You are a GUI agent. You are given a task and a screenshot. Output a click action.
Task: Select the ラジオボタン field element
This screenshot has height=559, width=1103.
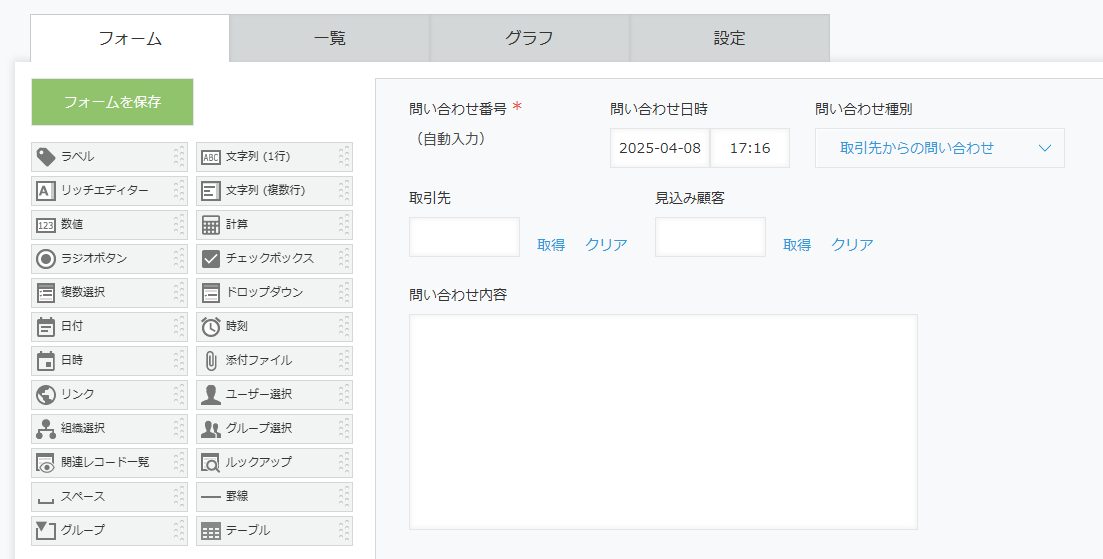point(109,259)
